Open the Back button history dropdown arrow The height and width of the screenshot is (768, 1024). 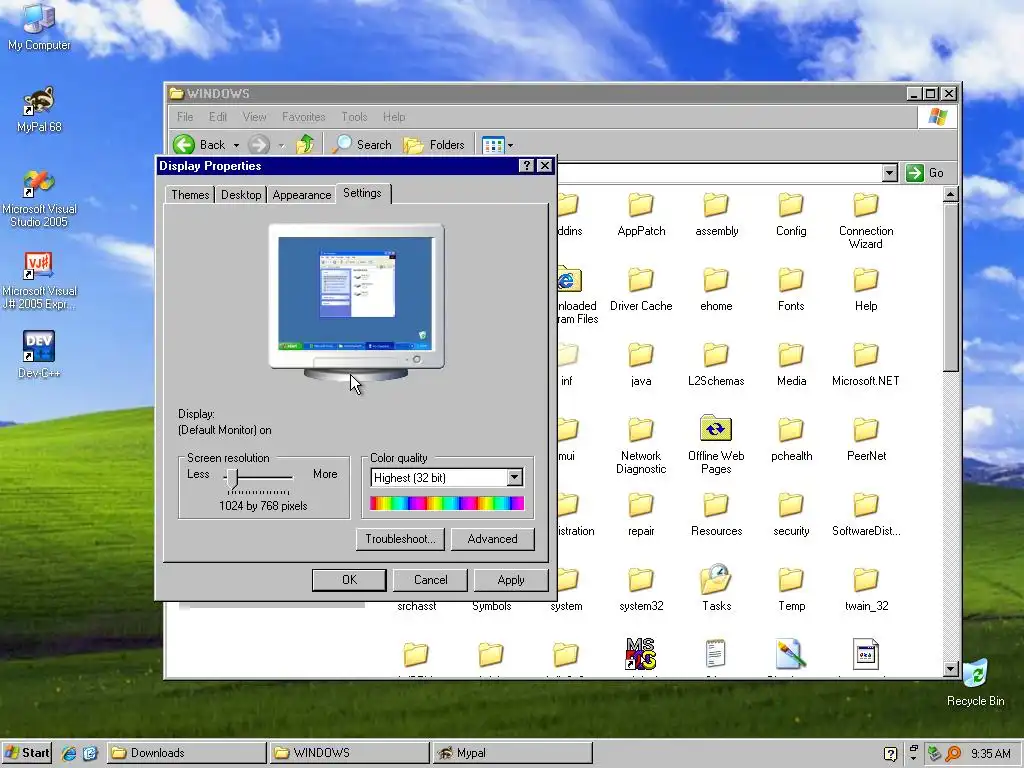236,145
